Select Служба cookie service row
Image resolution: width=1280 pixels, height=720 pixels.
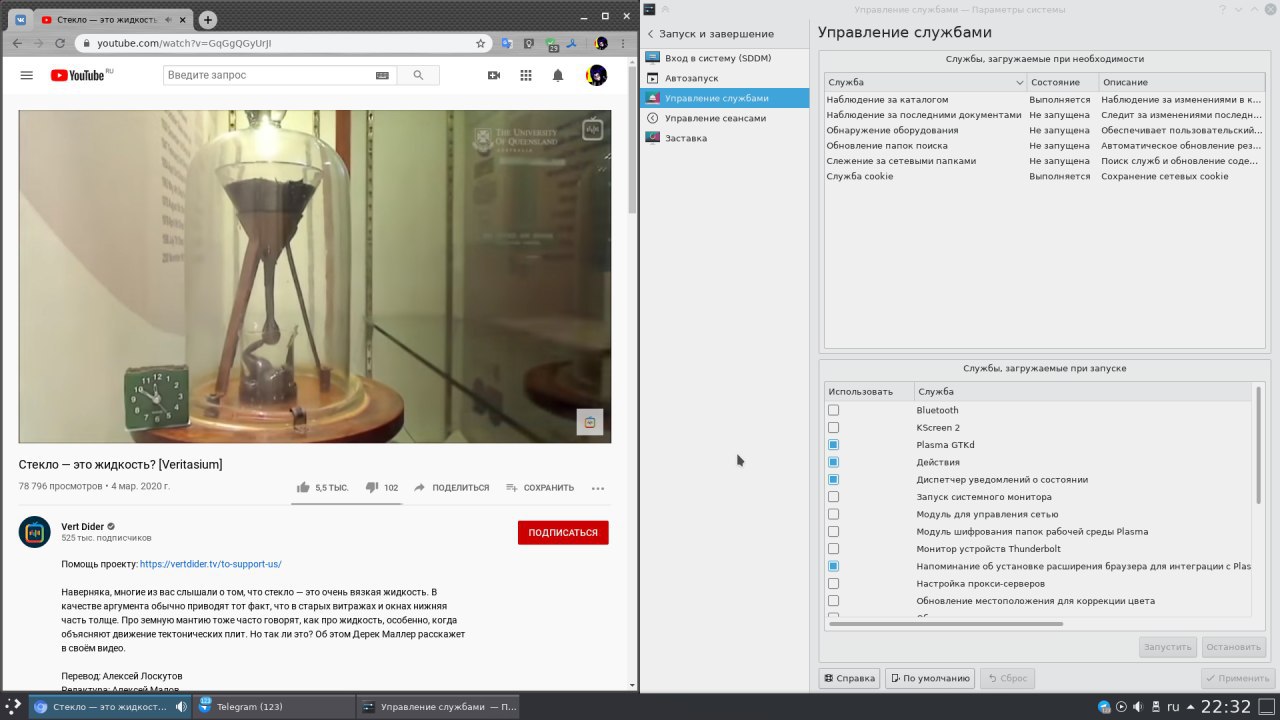[1045, 176]
